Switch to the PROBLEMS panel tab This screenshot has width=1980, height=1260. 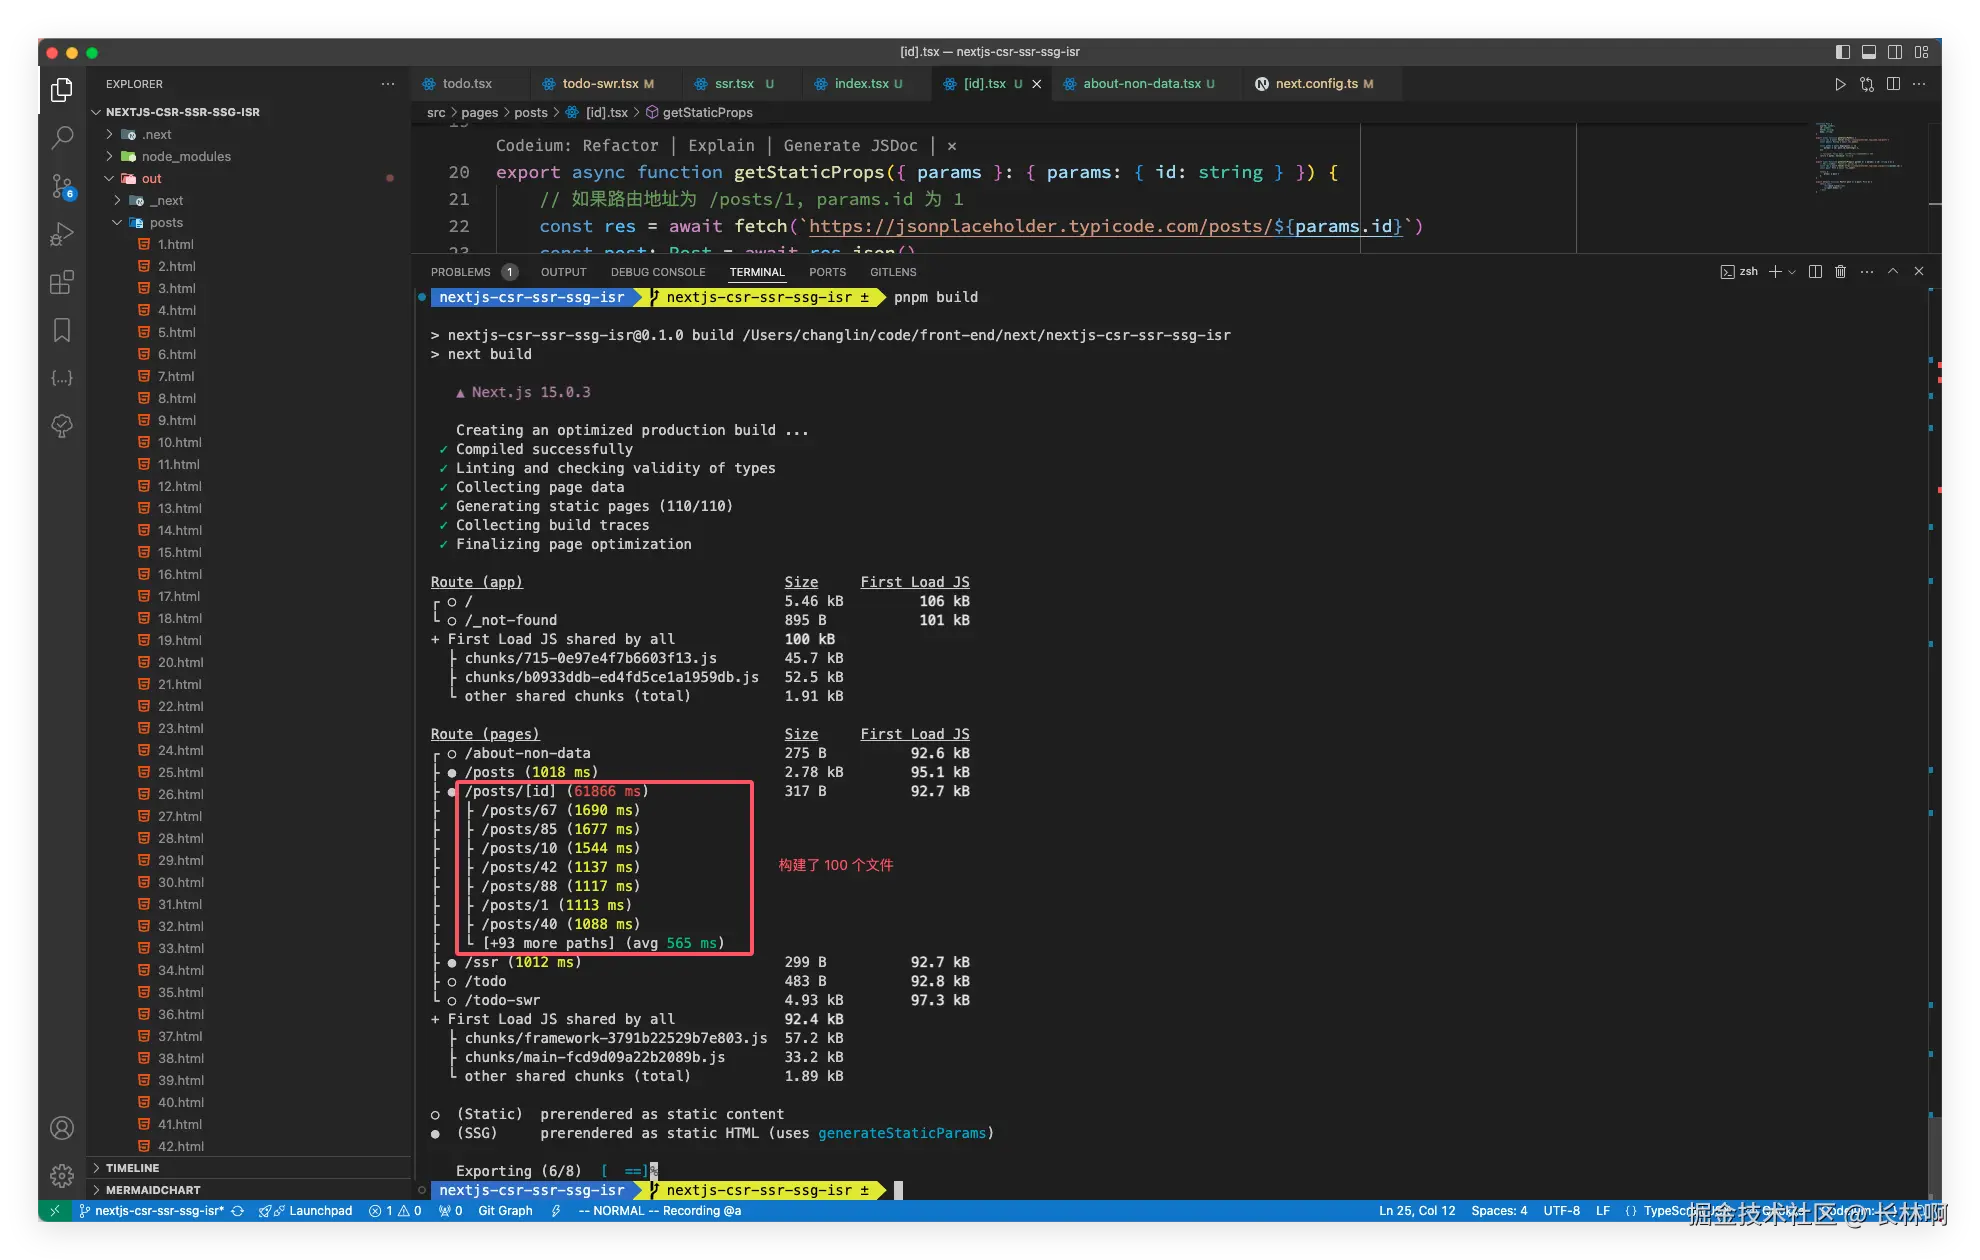[x=460, y=272]
